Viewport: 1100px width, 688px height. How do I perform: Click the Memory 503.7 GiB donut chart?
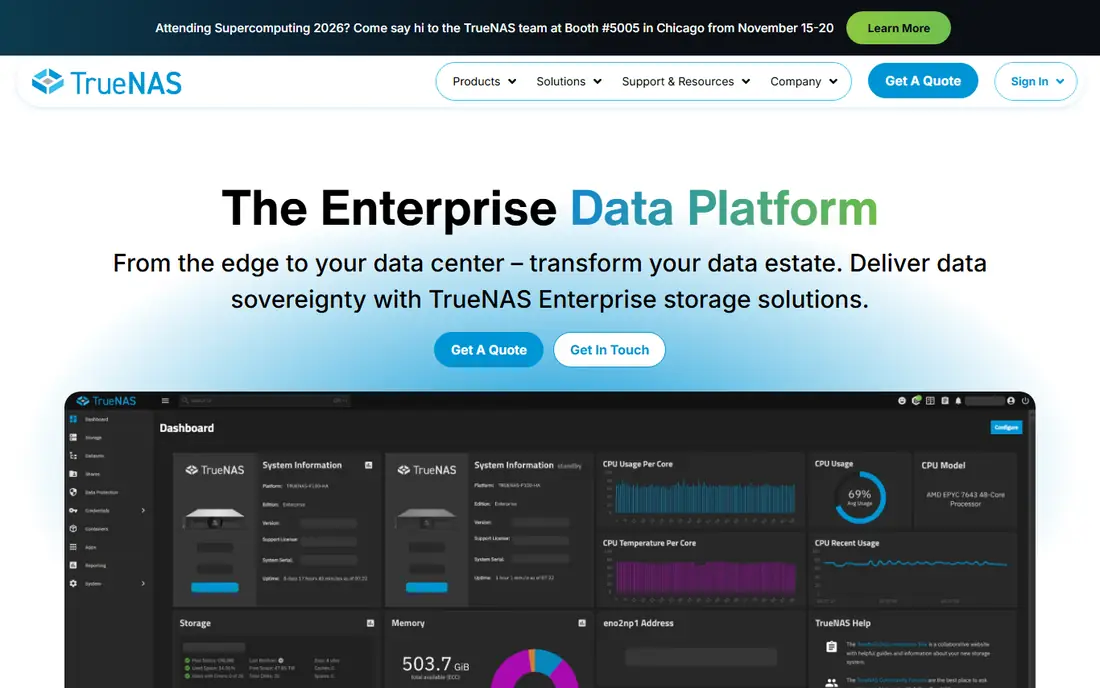click(535, 668)
